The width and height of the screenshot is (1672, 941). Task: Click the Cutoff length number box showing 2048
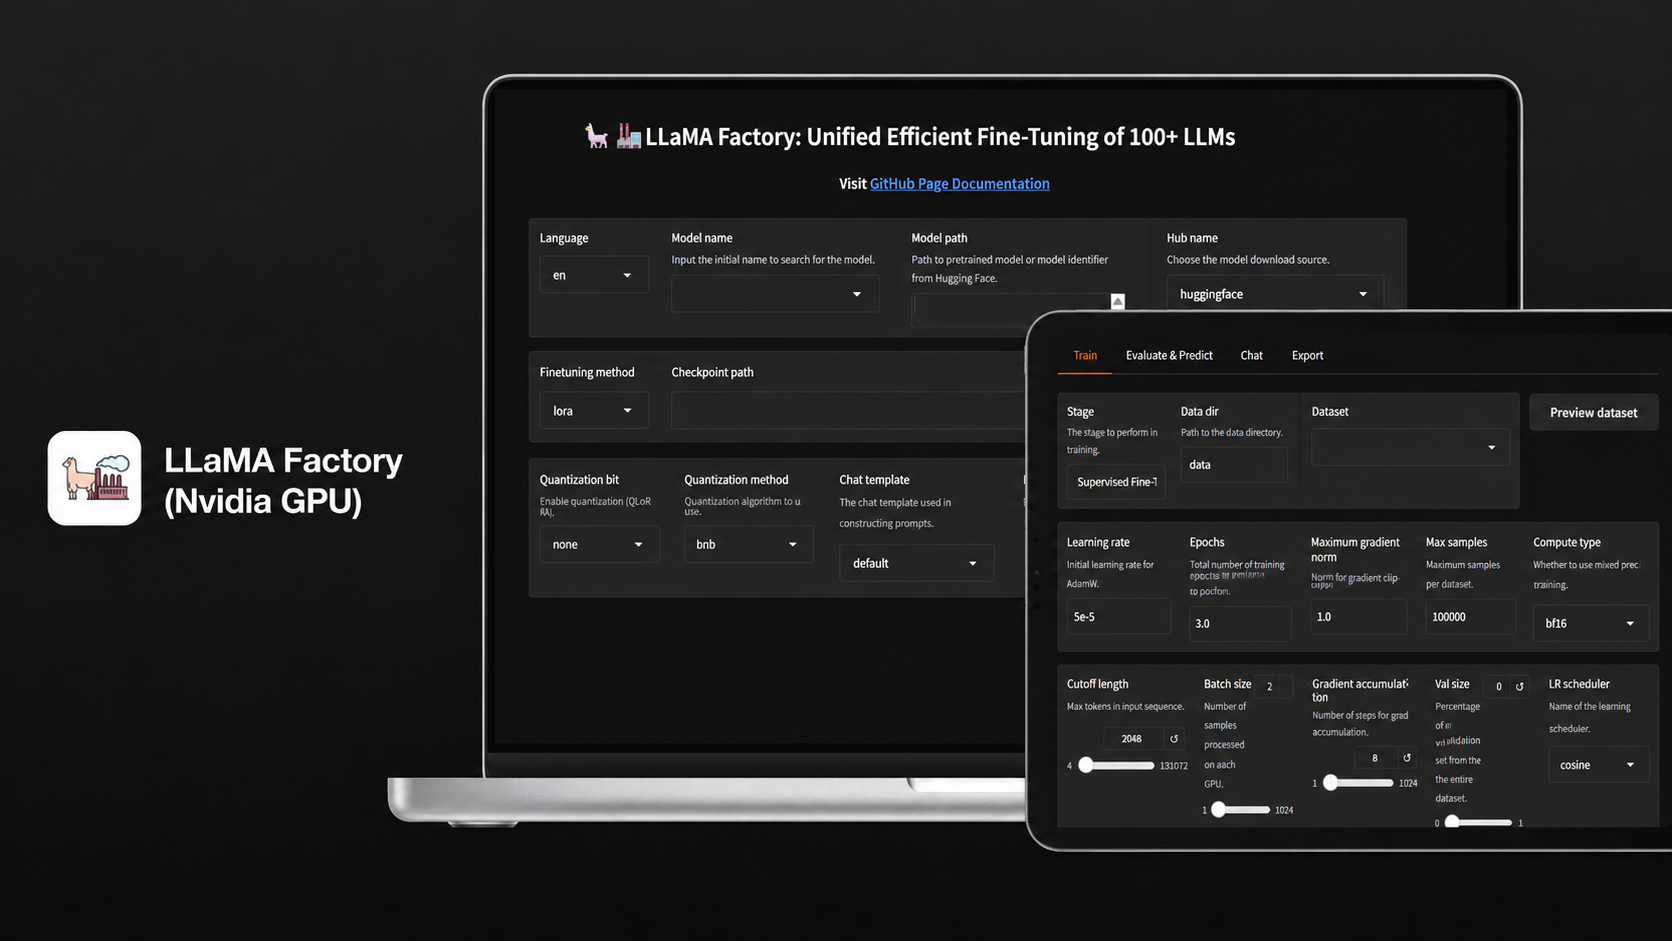(x=1133, y=739)
